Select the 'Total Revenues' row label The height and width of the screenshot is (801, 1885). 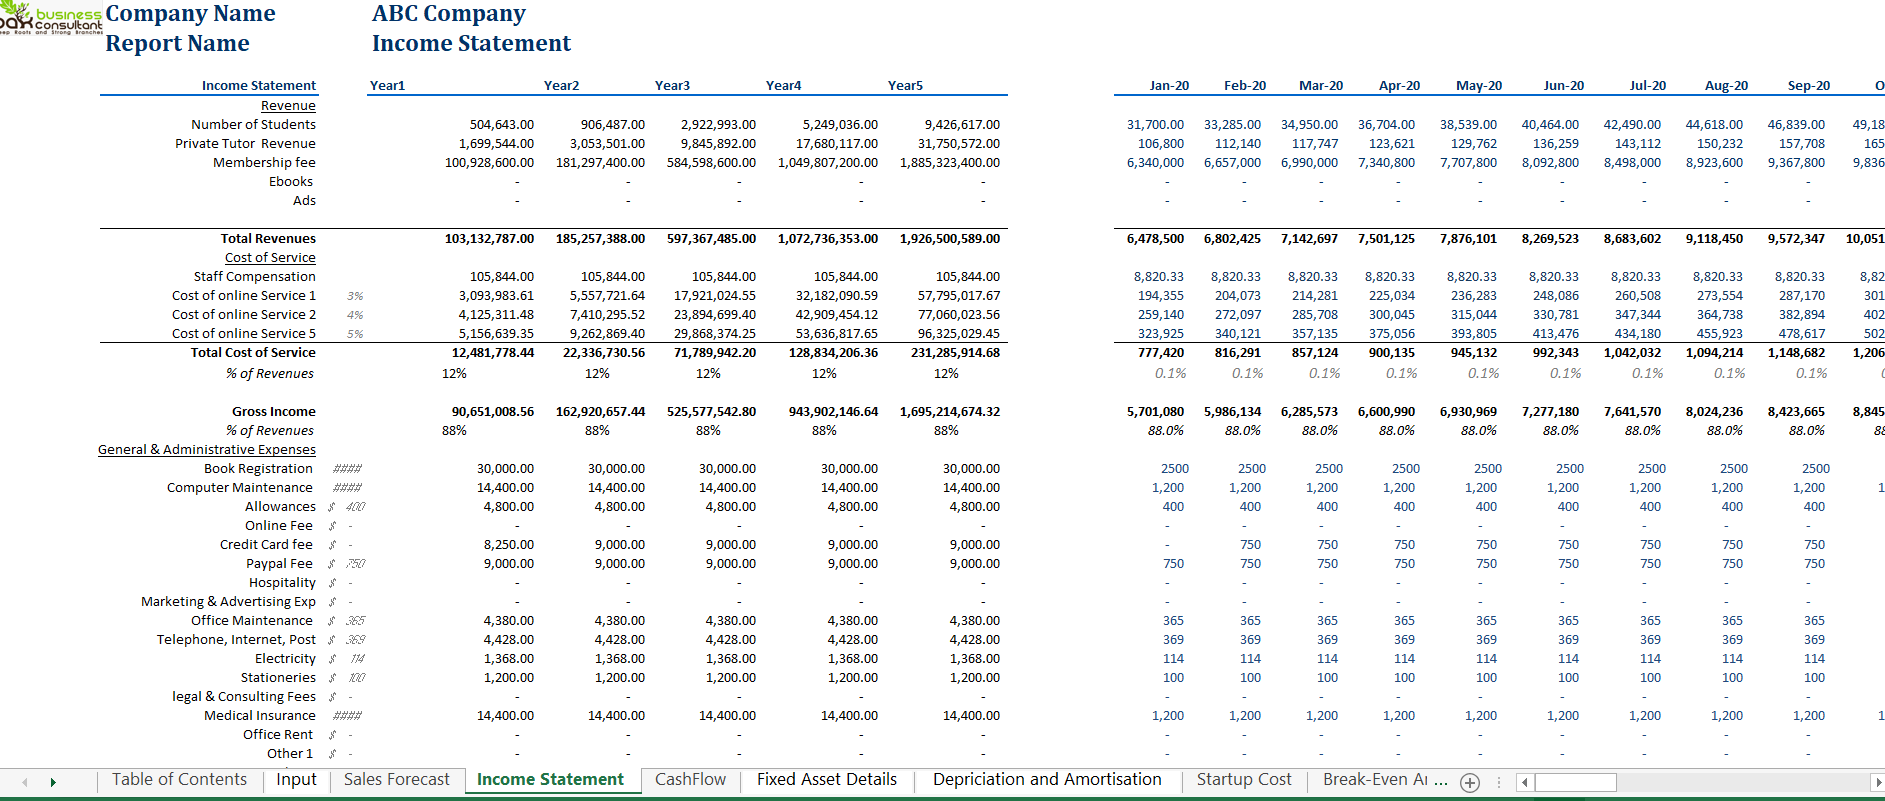[268, 239]
